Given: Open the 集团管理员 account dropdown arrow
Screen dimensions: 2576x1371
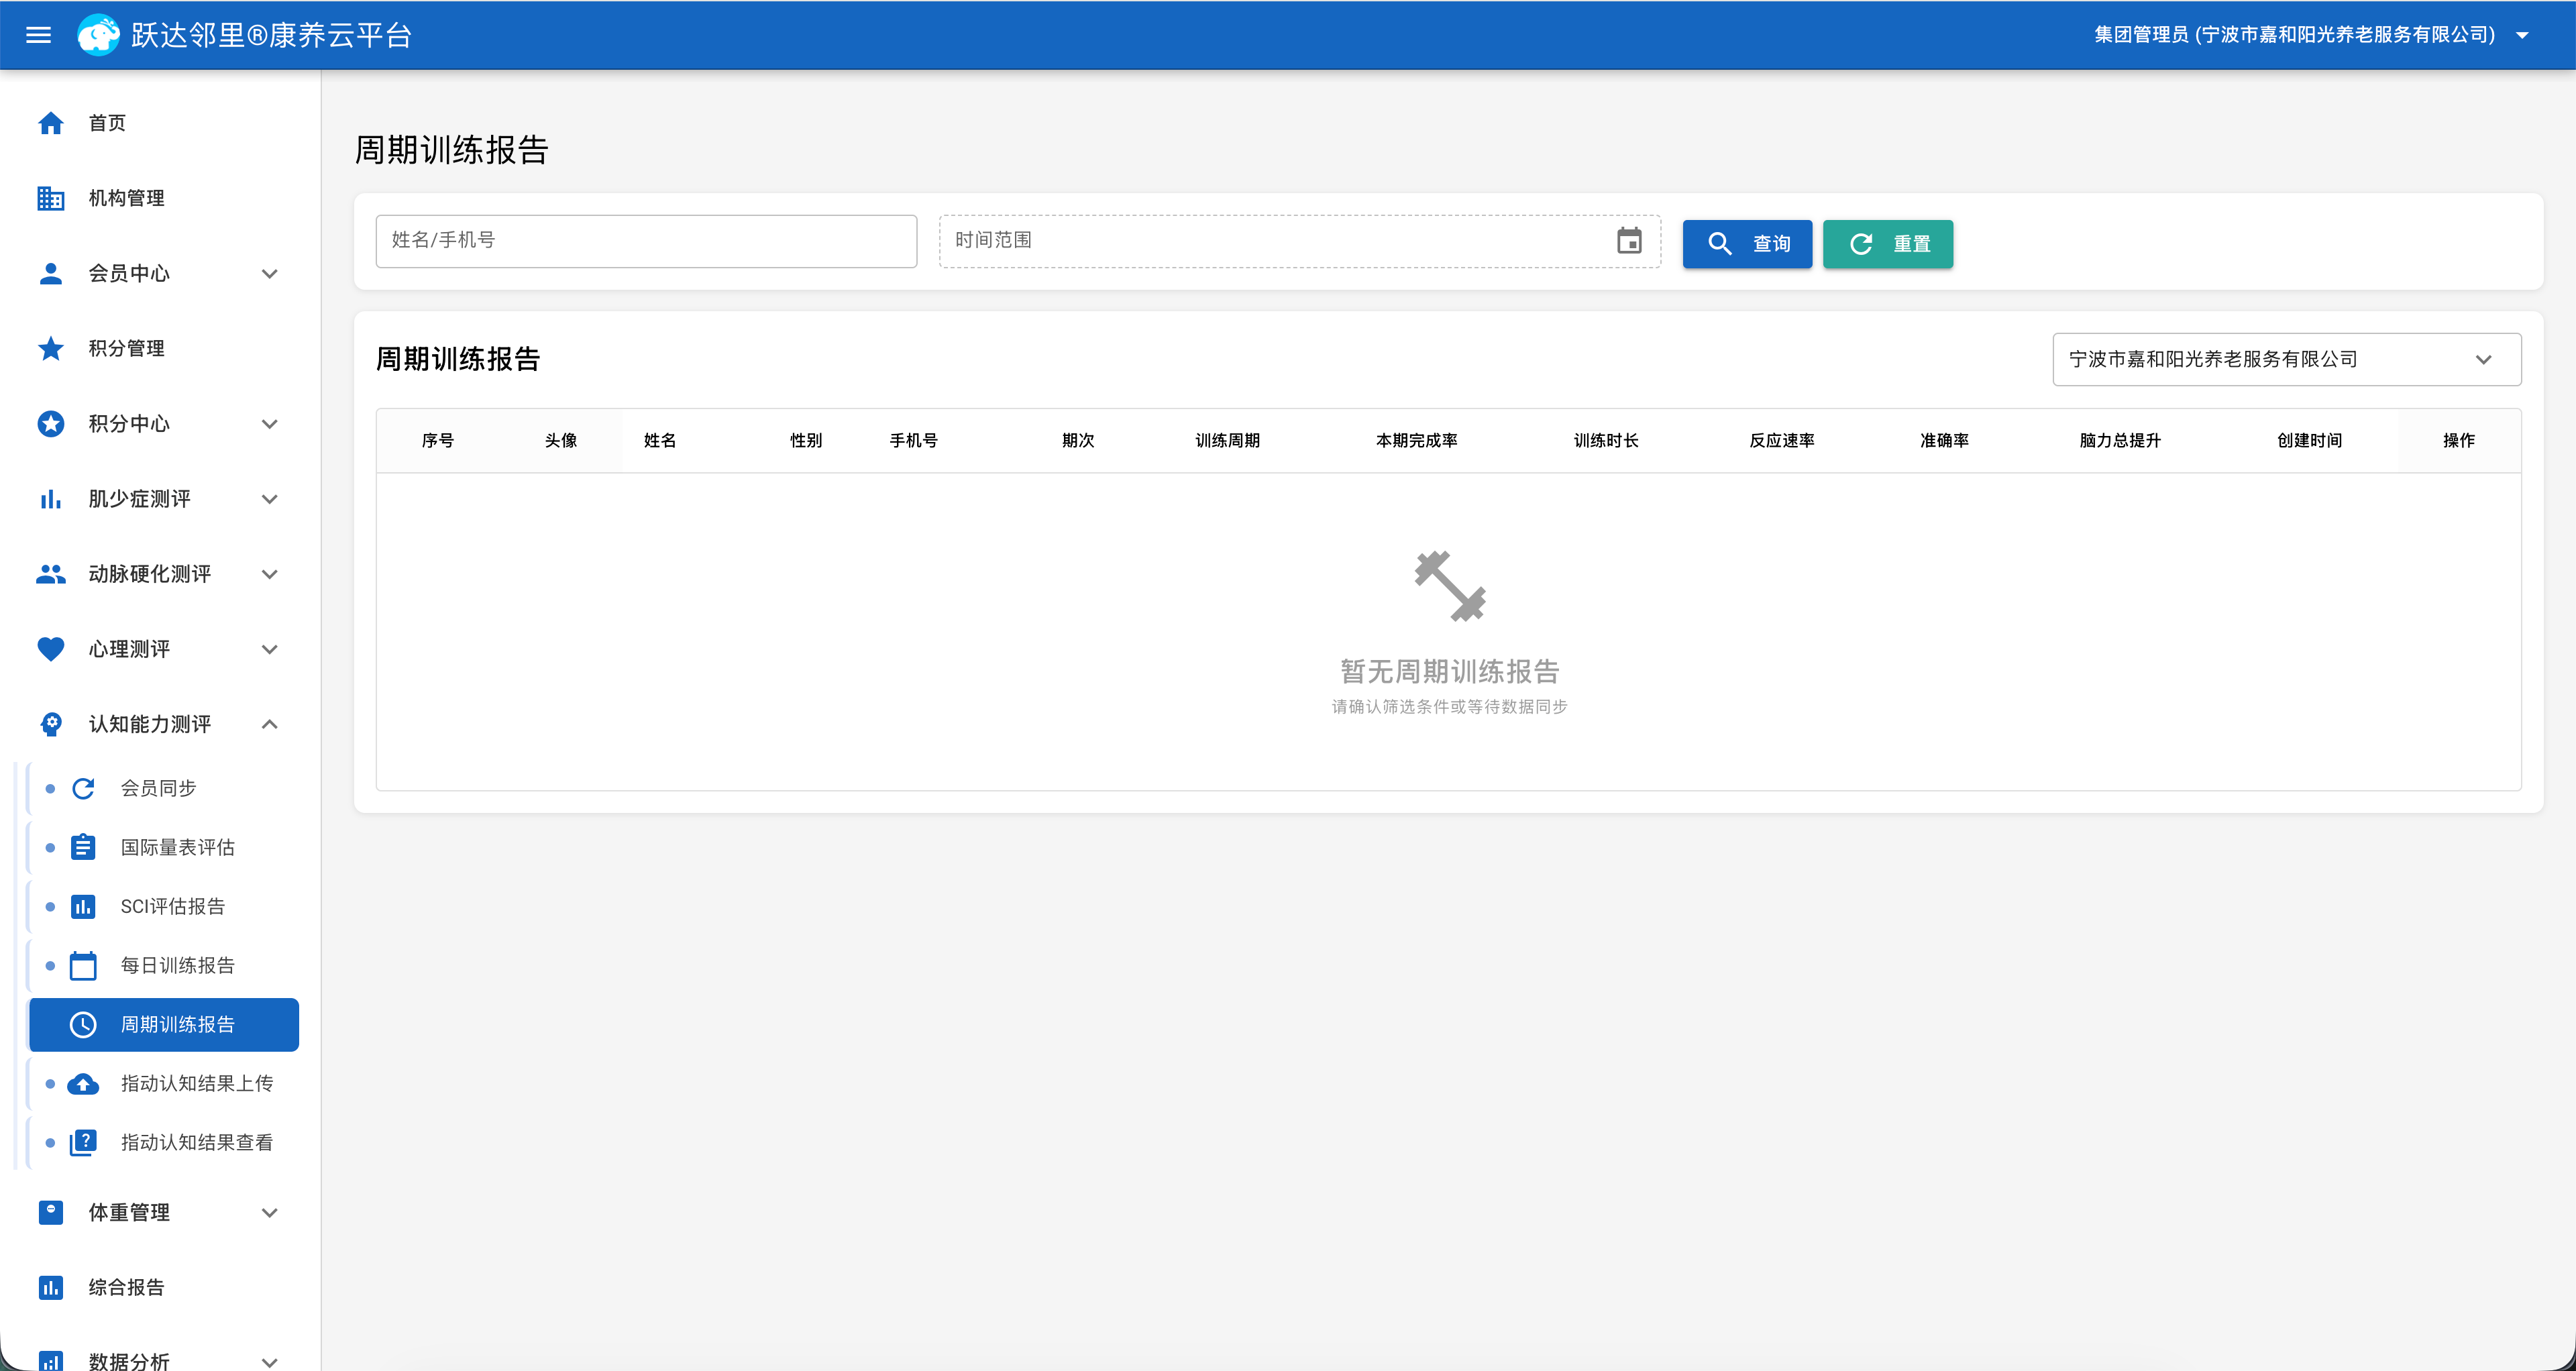Looking at the screenshot, I should tap(2523, 35).
